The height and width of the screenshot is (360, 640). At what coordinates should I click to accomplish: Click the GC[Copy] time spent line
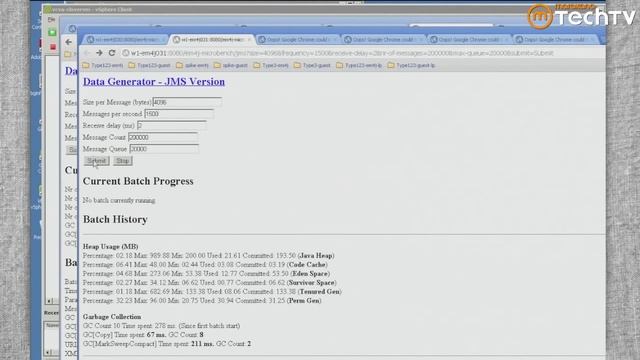[x=143, y=335]
